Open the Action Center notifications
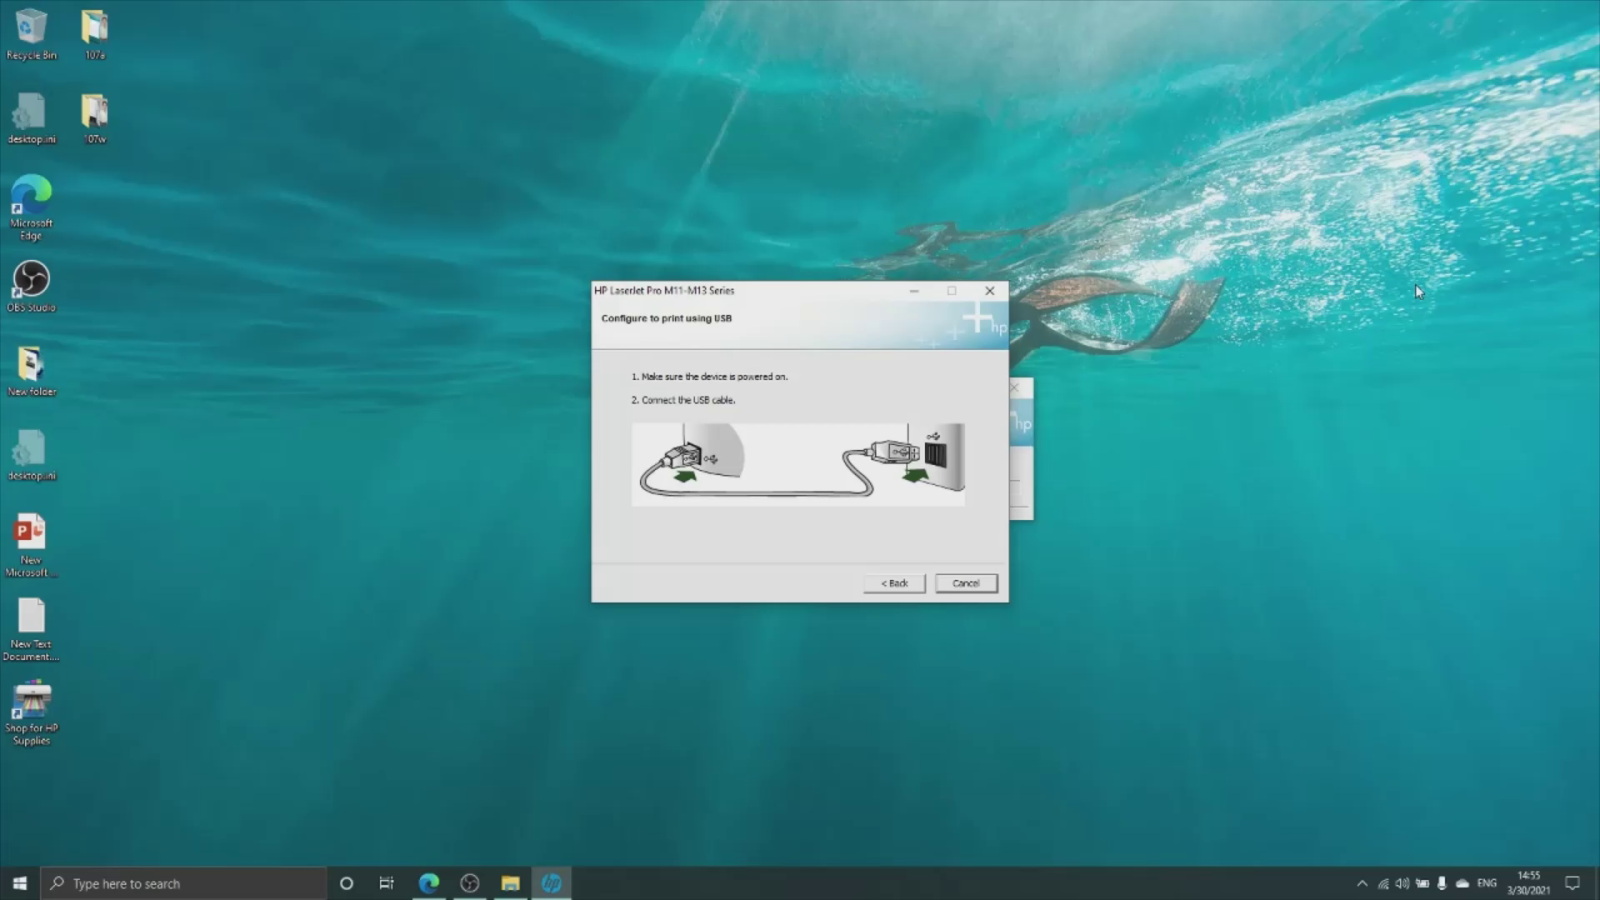The image size is (1600, 900). (x=1572, y=883)
